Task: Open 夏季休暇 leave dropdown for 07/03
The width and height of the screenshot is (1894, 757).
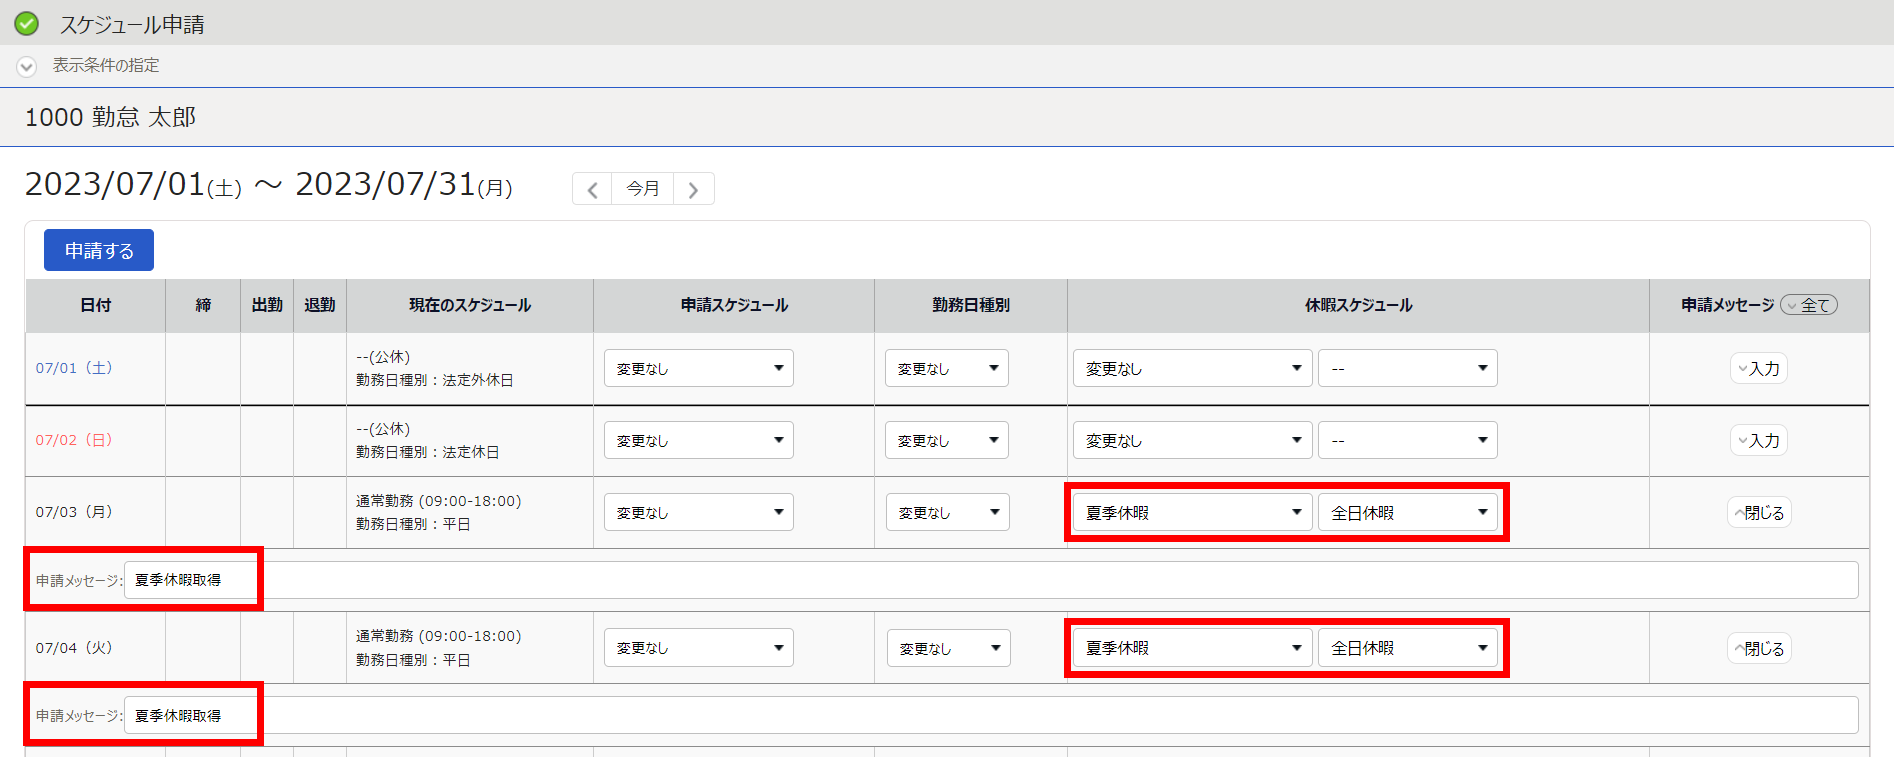Action: point(1192,512)
